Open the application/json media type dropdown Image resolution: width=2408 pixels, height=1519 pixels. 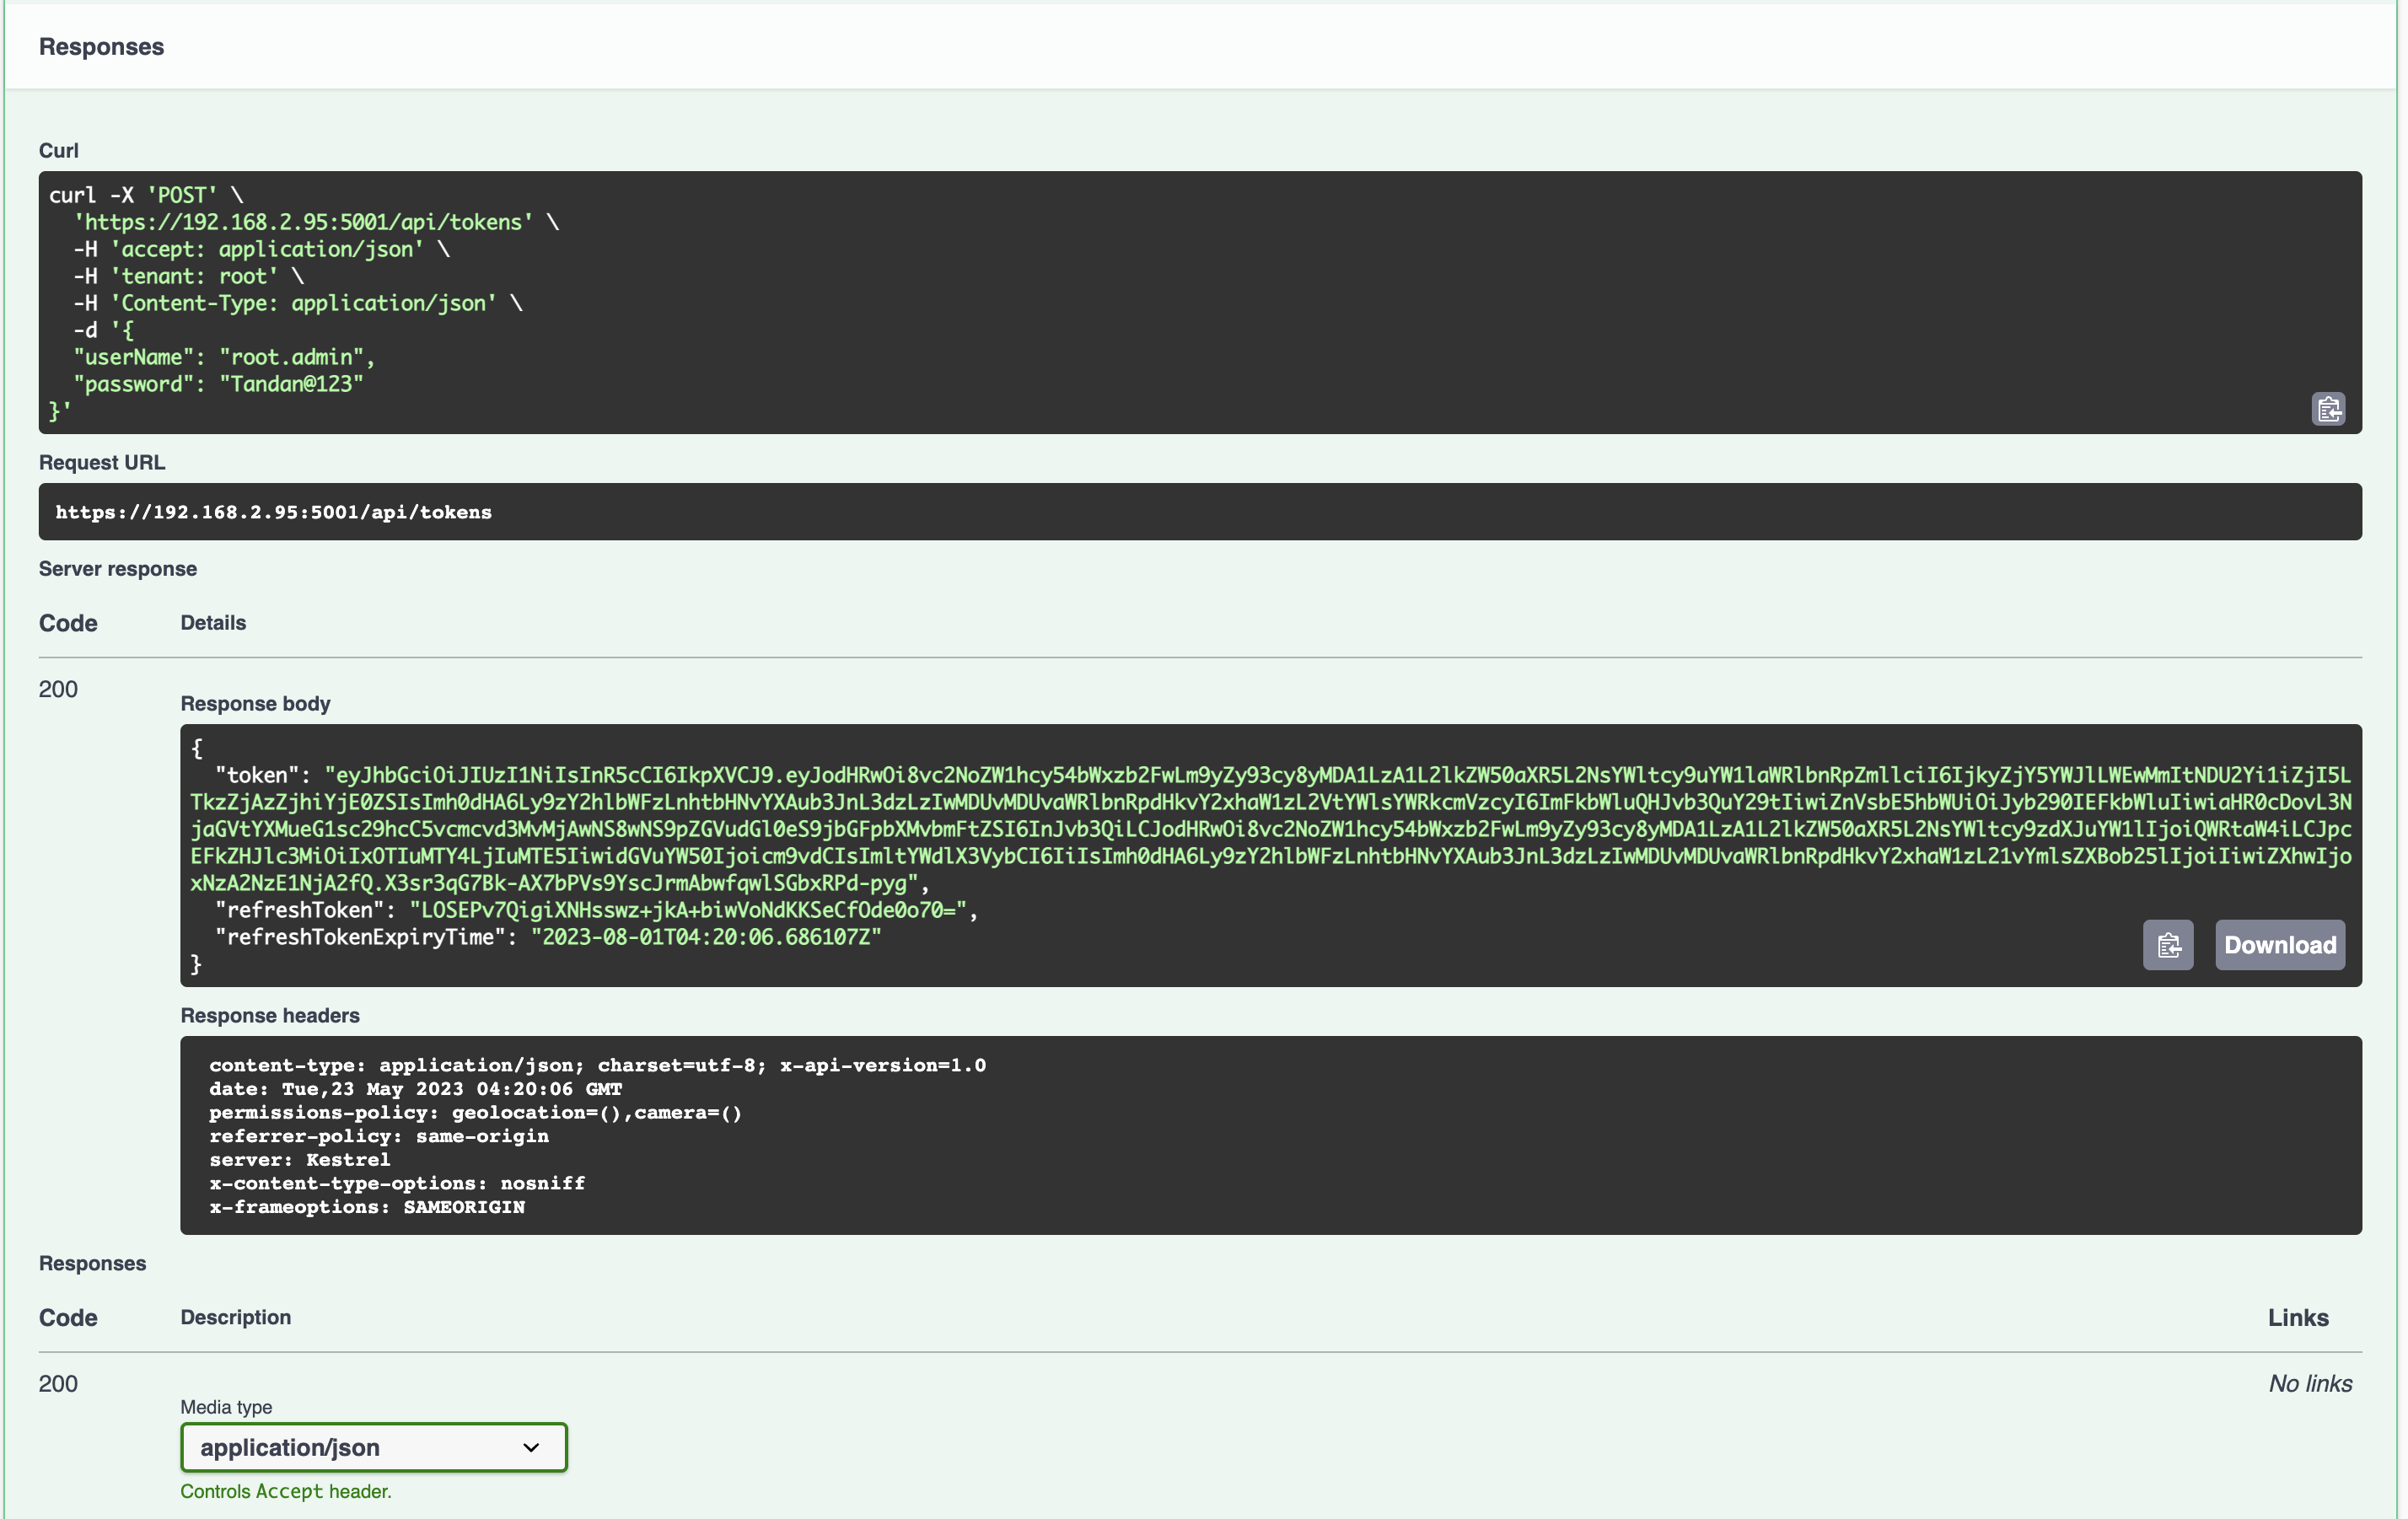[x=373, y=1447]
